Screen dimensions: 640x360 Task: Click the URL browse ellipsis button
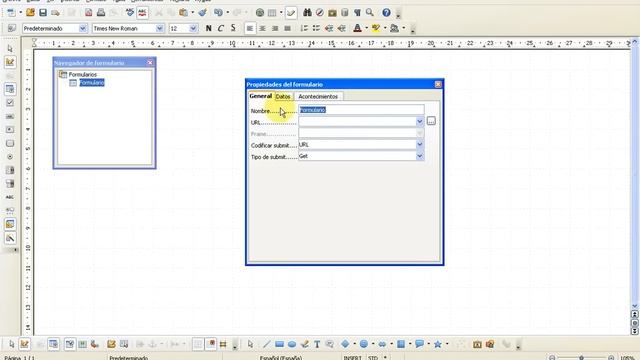click(x=431, y=121)
